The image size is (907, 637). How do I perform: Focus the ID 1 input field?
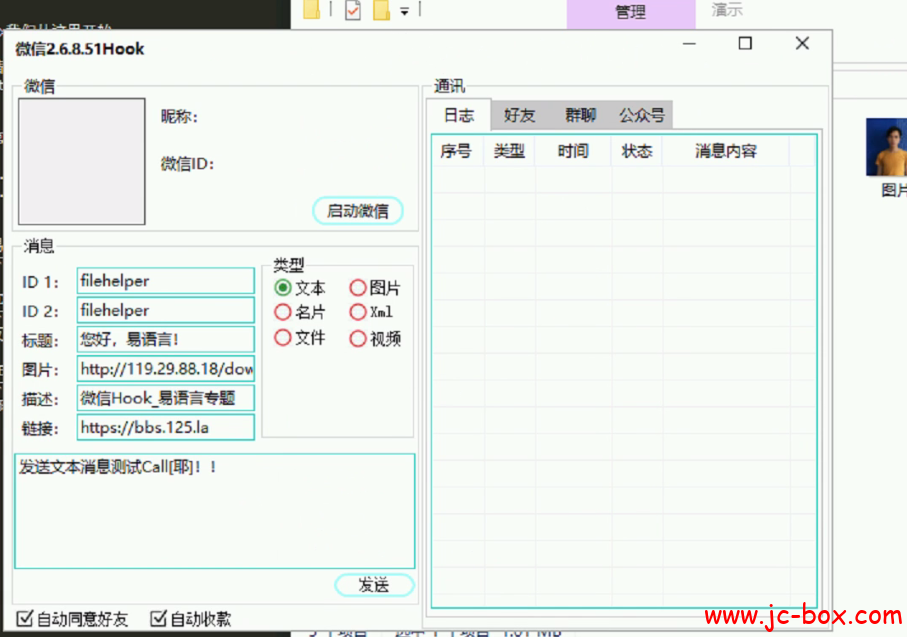pyautogui.click(x=165, y=281)
